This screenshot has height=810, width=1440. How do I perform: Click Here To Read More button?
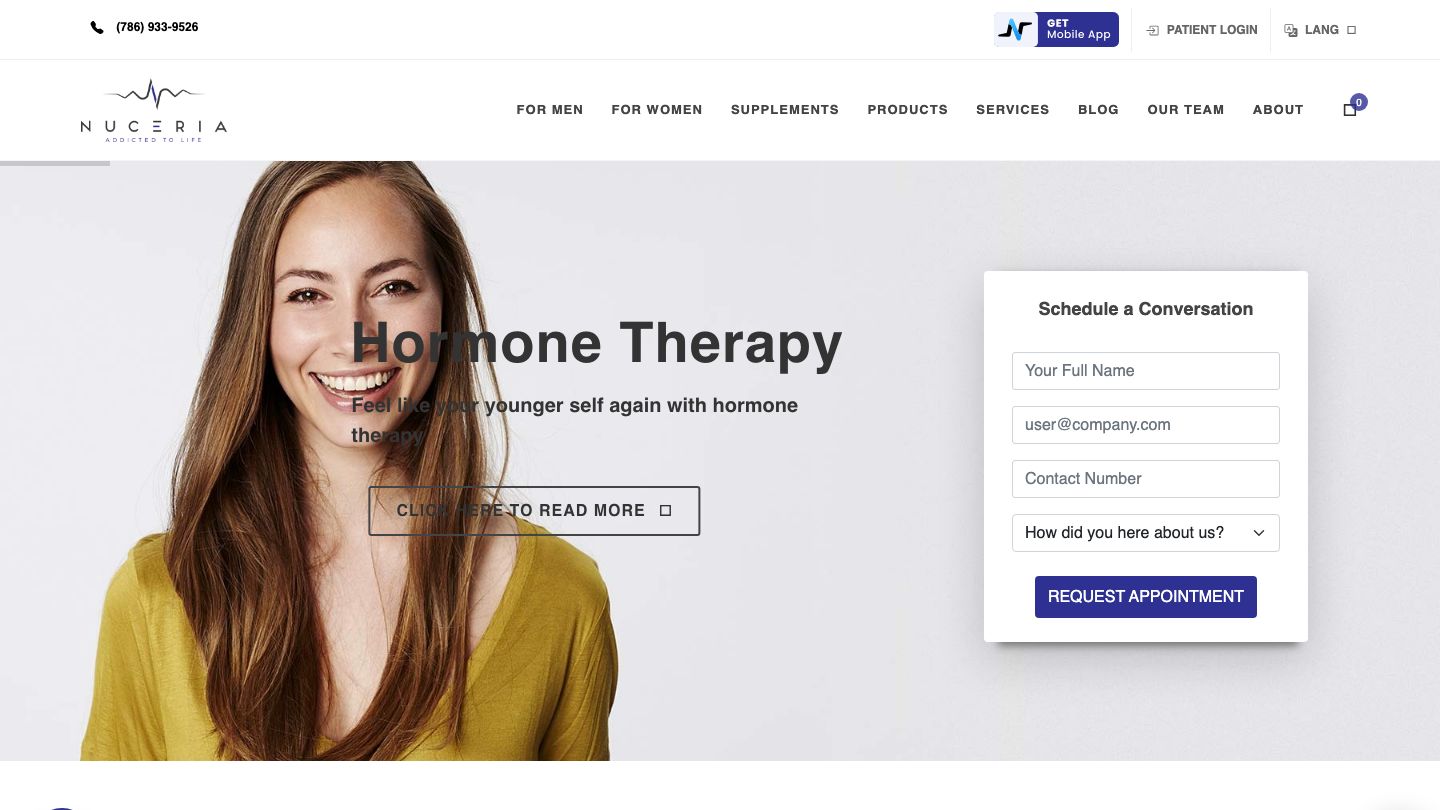point(534,511)
